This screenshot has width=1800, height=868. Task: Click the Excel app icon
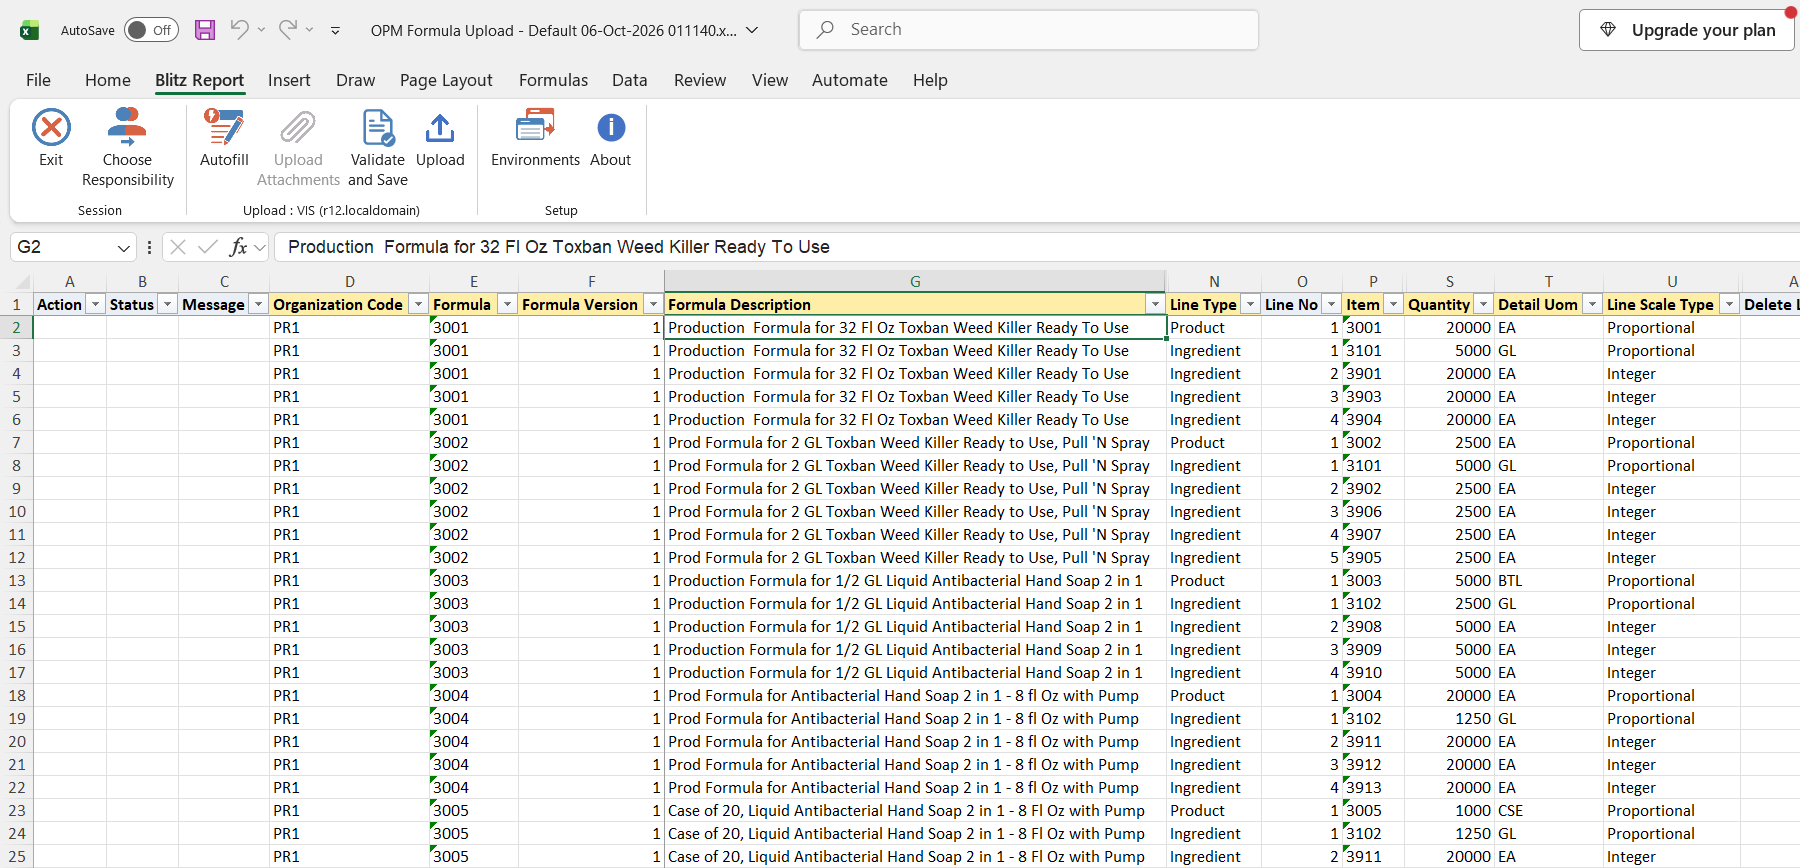[x=30, y=30]
